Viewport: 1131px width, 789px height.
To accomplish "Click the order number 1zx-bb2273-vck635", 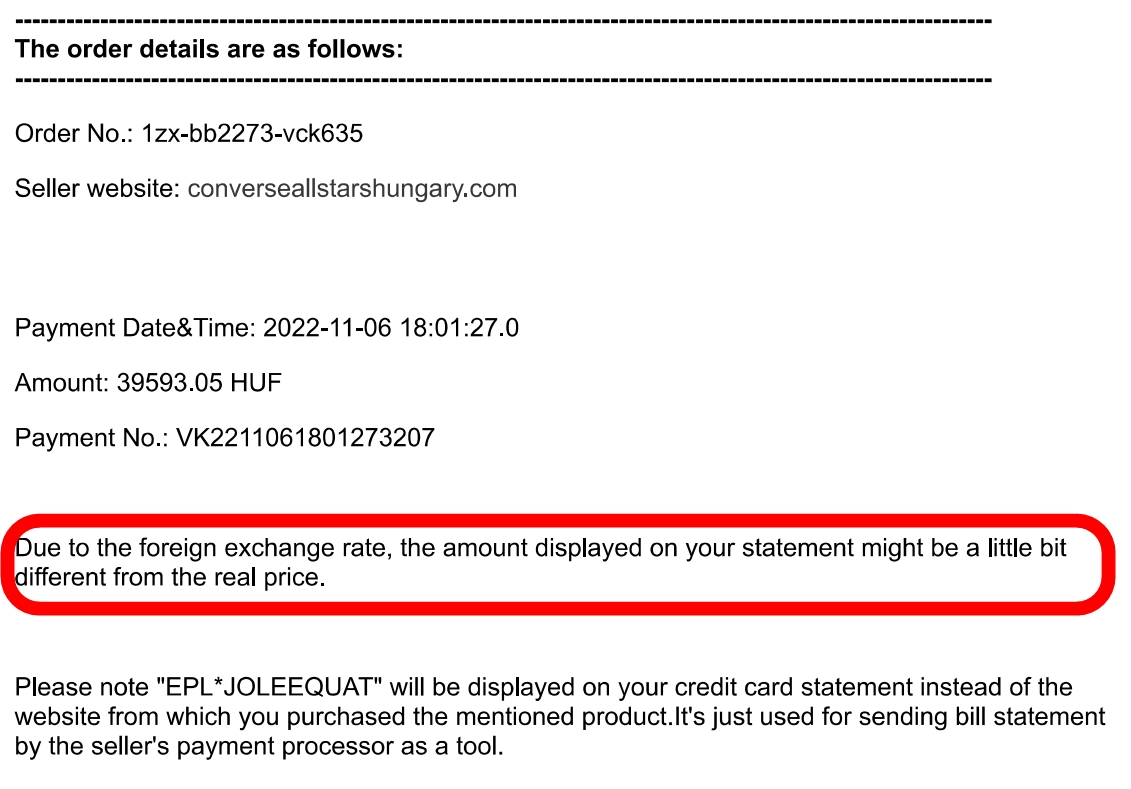I will tap(252, 133).
